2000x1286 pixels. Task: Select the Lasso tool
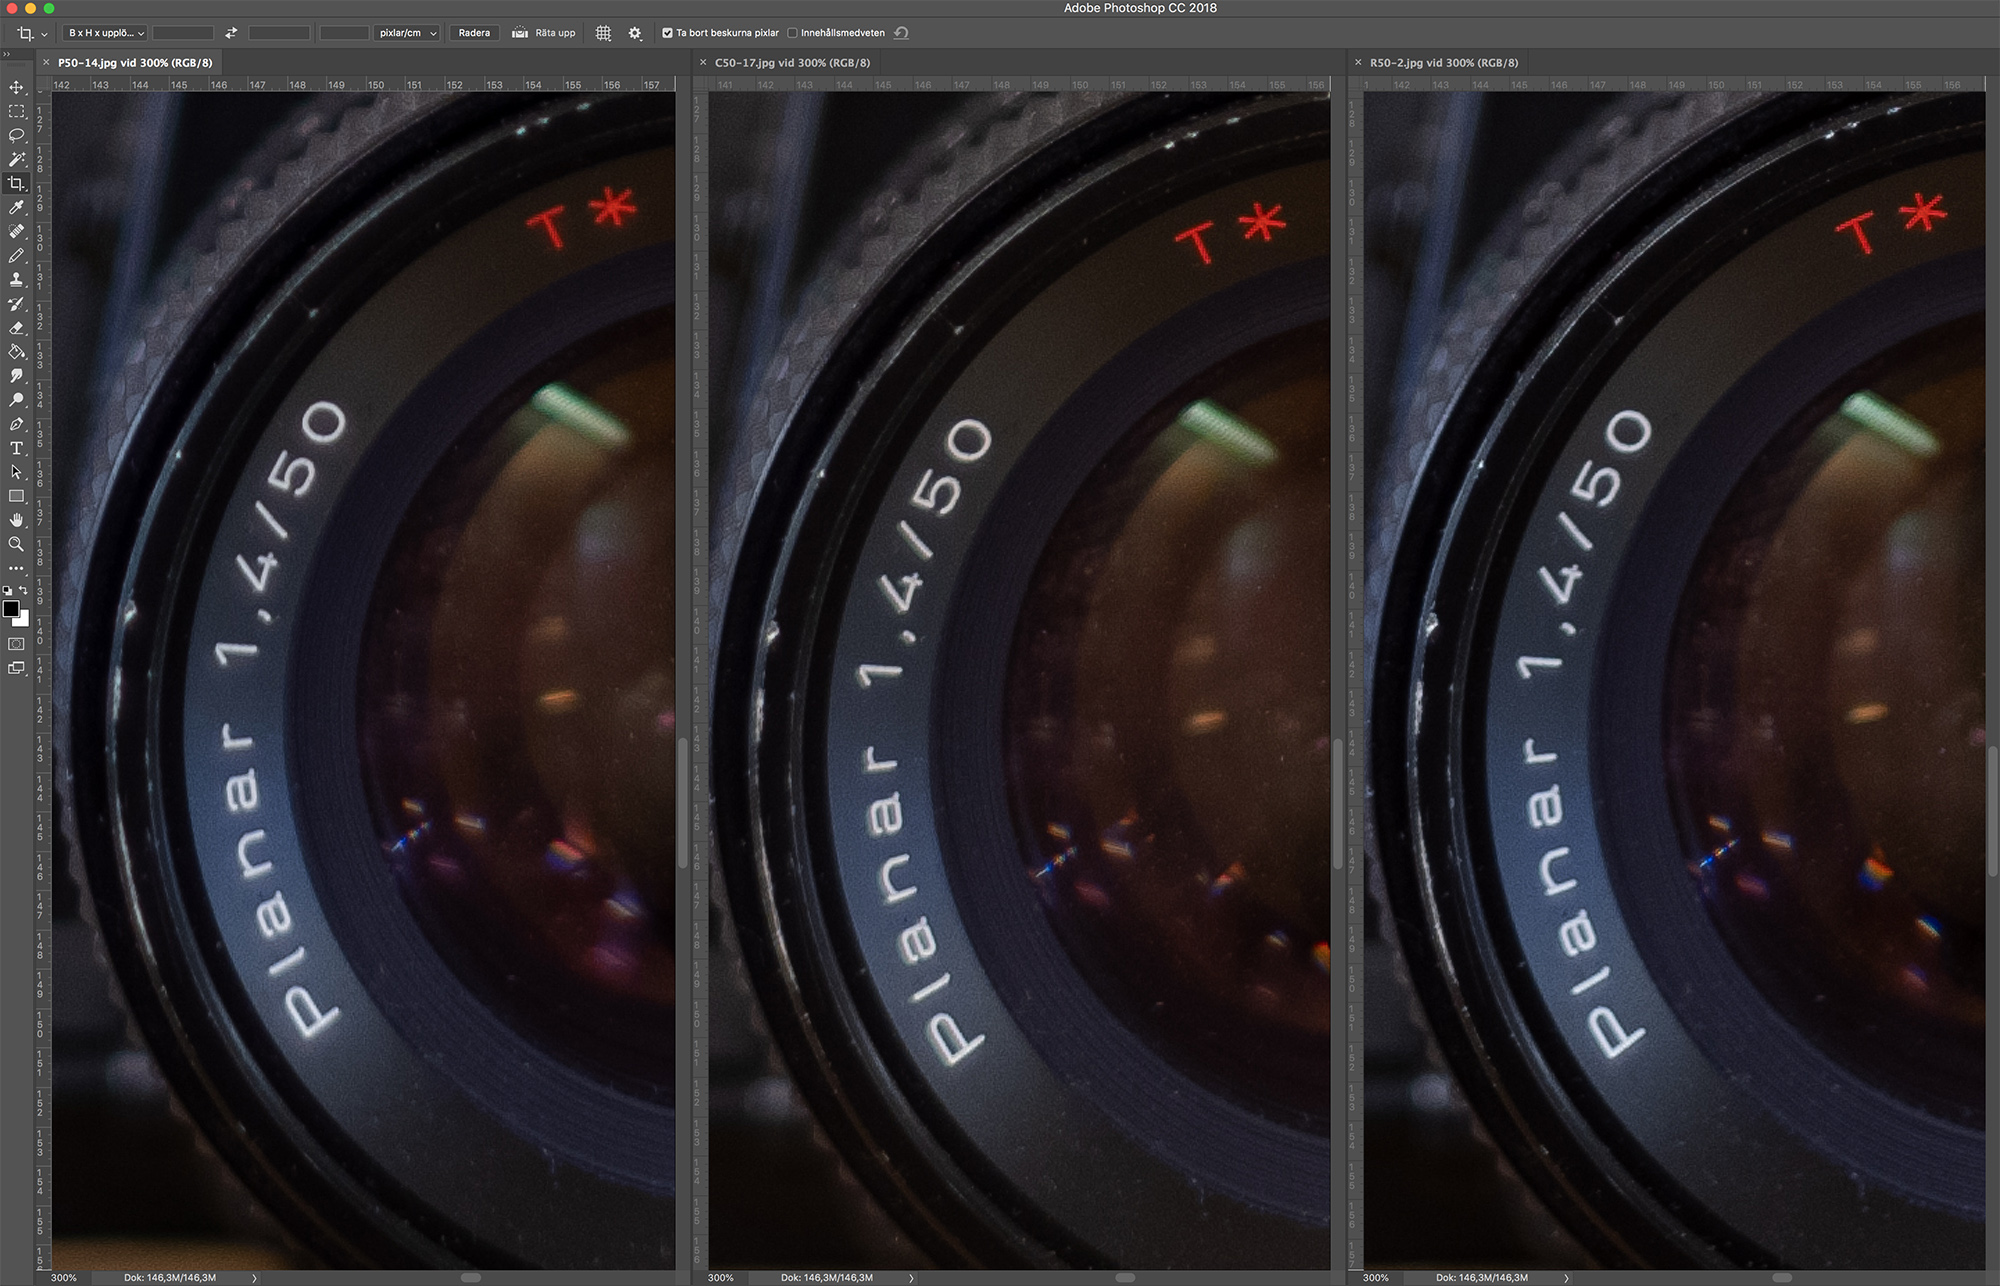pyautogui.click(x=16, y=135)
